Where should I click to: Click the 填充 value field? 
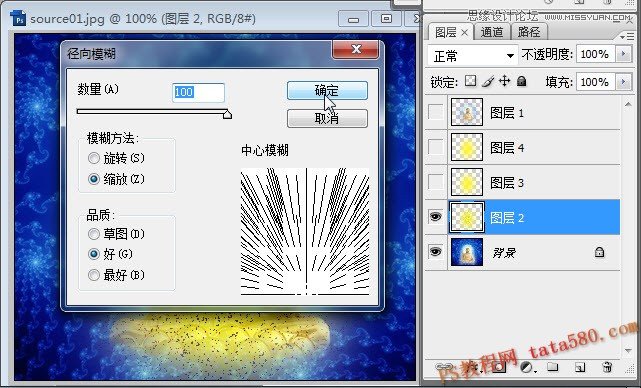(x=595, y=82)
